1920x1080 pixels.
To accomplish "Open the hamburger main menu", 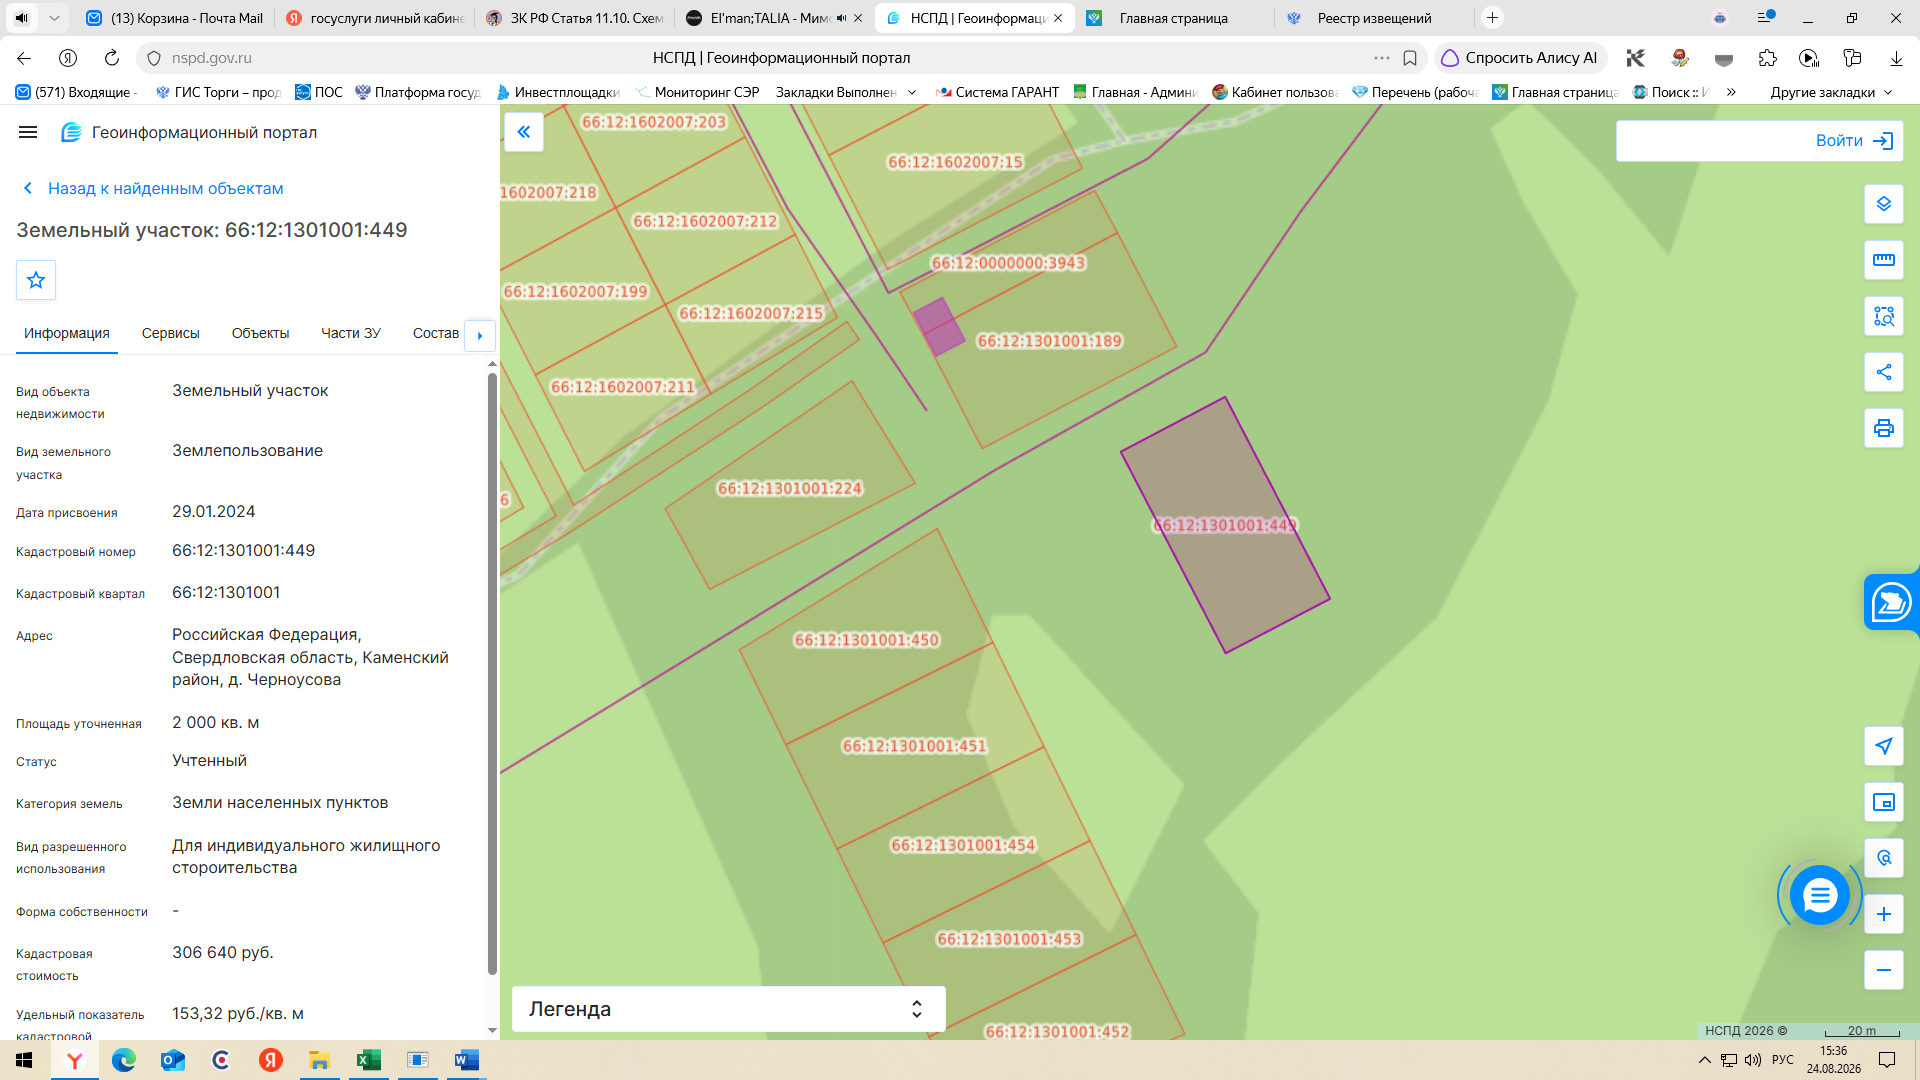I will [x=28, y=132].
